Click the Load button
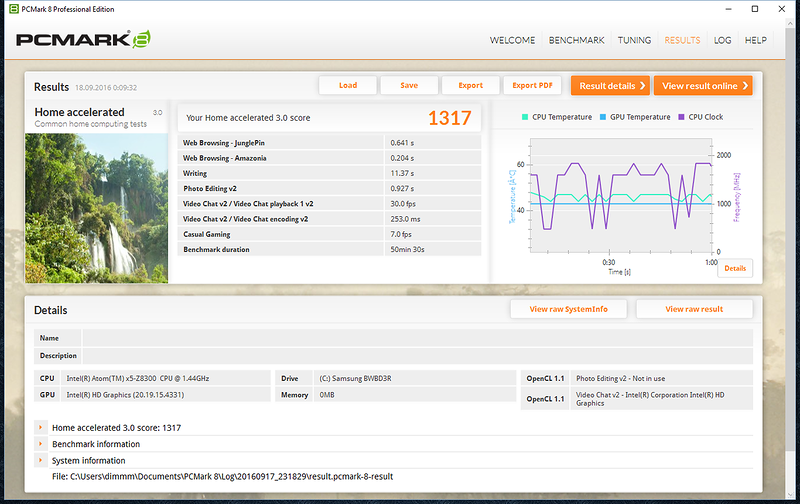800x504 pixels. 348,85
